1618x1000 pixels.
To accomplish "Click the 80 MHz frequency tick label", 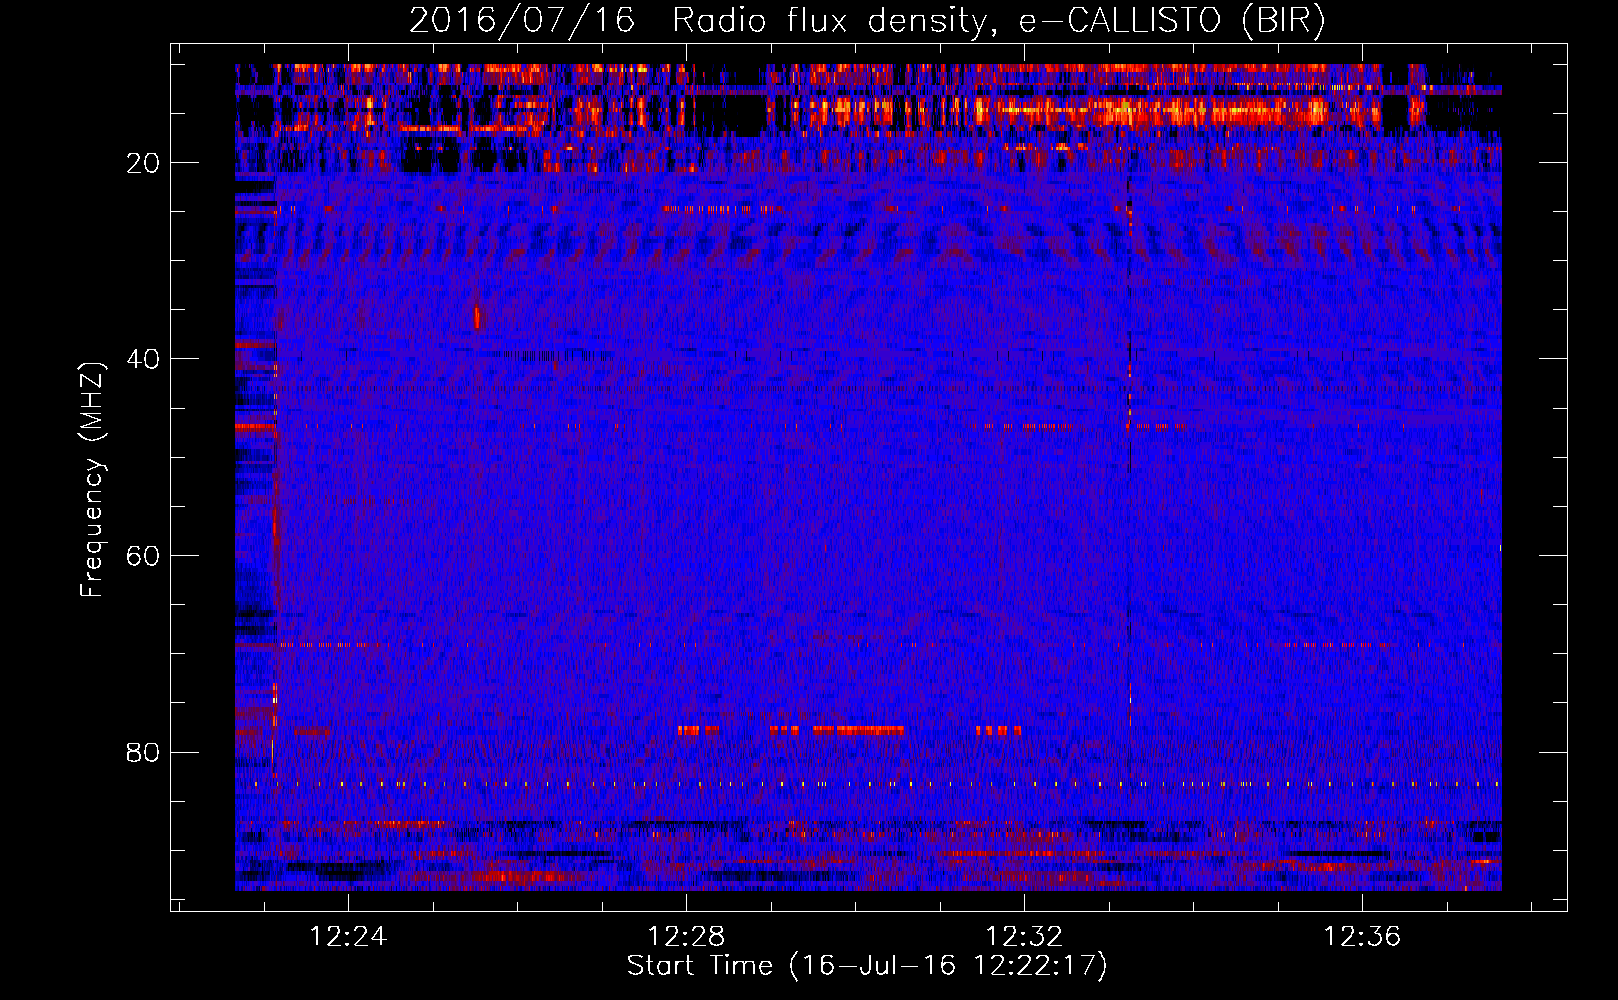I will point(144,752).
